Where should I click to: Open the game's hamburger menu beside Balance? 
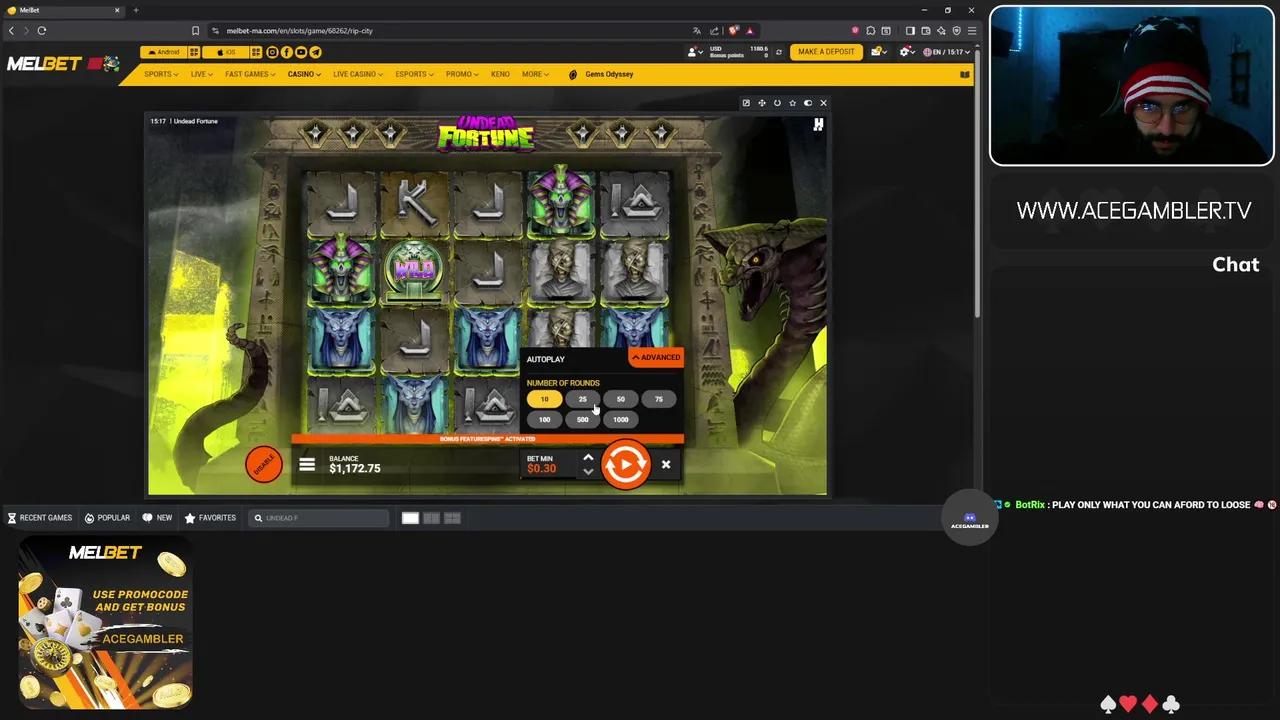pos(307,464)
